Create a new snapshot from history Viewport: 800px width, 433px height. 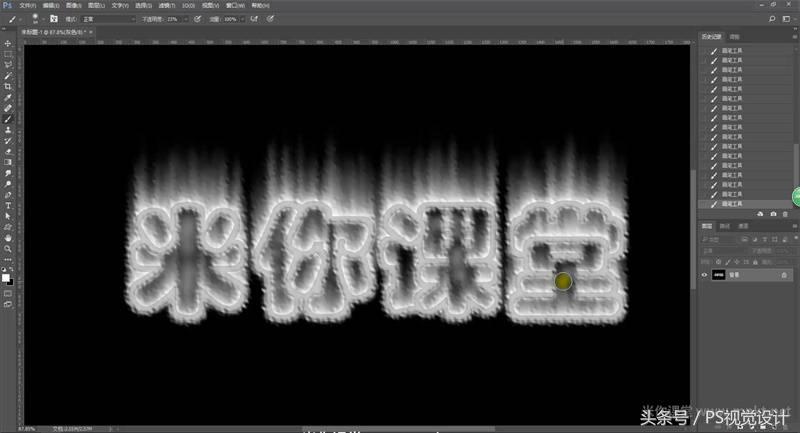pyautogui.click(x=773, y=214)
